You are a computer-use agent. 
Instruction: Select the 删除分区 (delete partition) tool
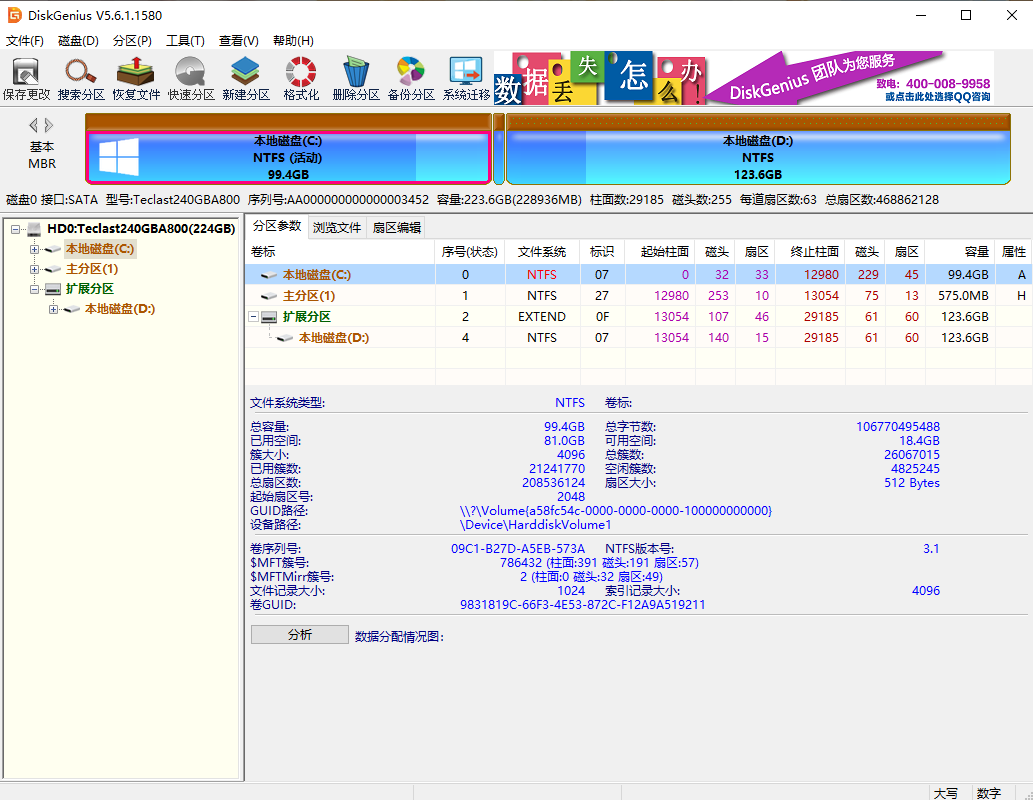coord(356,76)
